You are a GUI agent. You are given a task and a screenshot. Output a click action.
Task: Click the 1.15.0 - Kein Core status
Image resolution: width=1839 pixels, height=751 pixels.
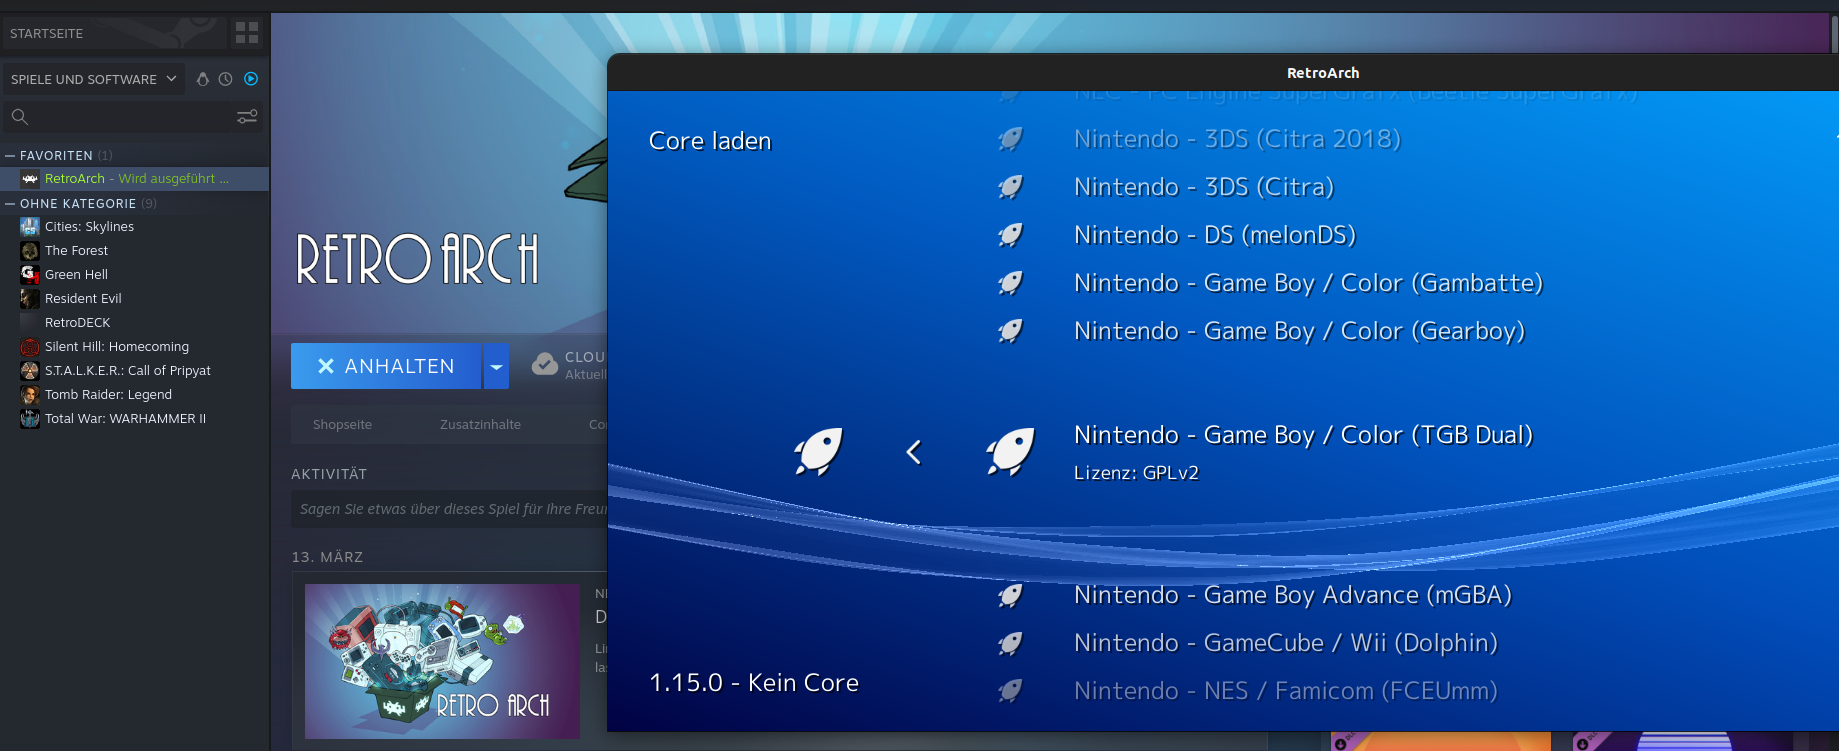click(754, 683)
